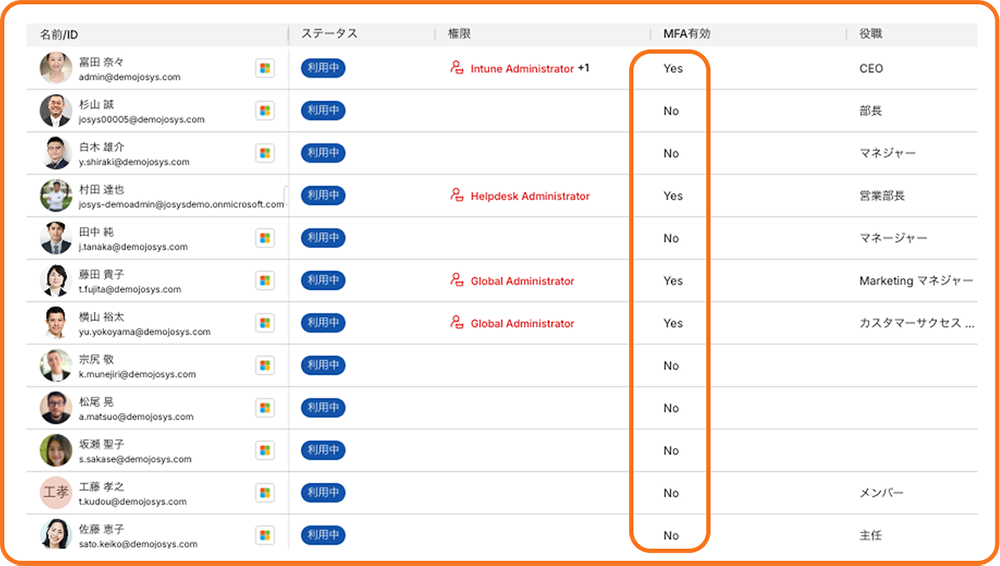This screenshot has height=566, width=1000.
Task: Click role icon in 藤田 貴子 Global Administrator
Action: coord(457,281)
